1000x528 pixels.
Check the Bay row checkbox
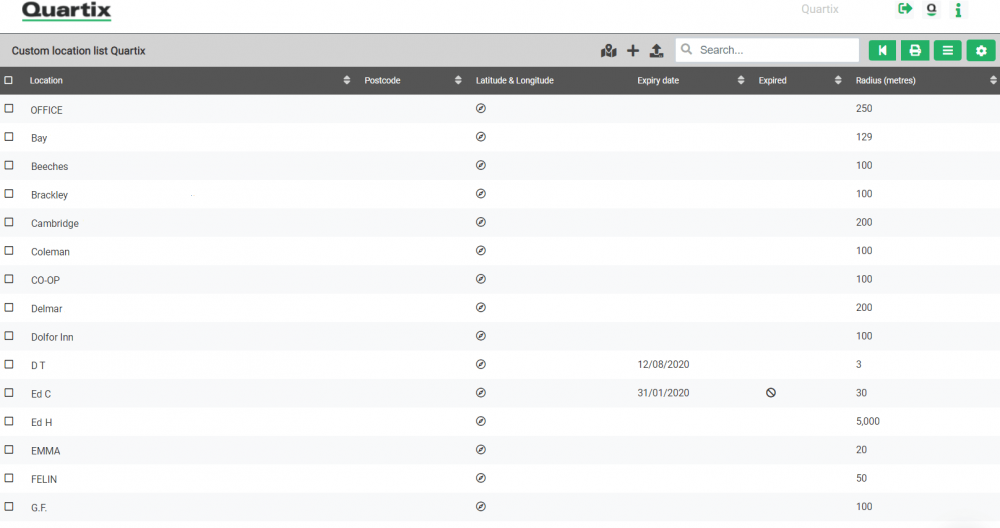[x=9, y=136]
